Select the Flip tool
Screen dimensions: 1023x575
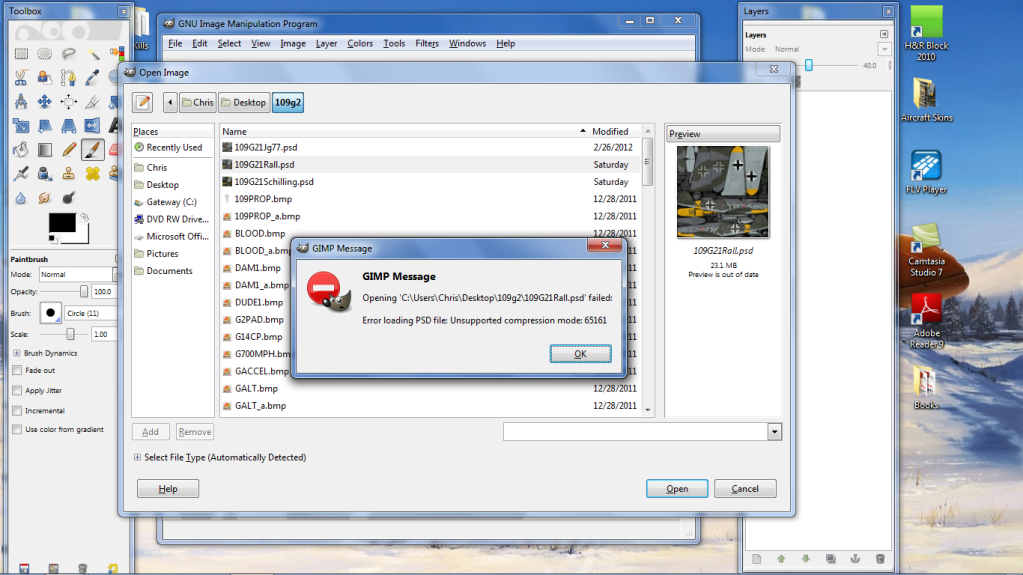pyautogui.click(x=93, y=125)
